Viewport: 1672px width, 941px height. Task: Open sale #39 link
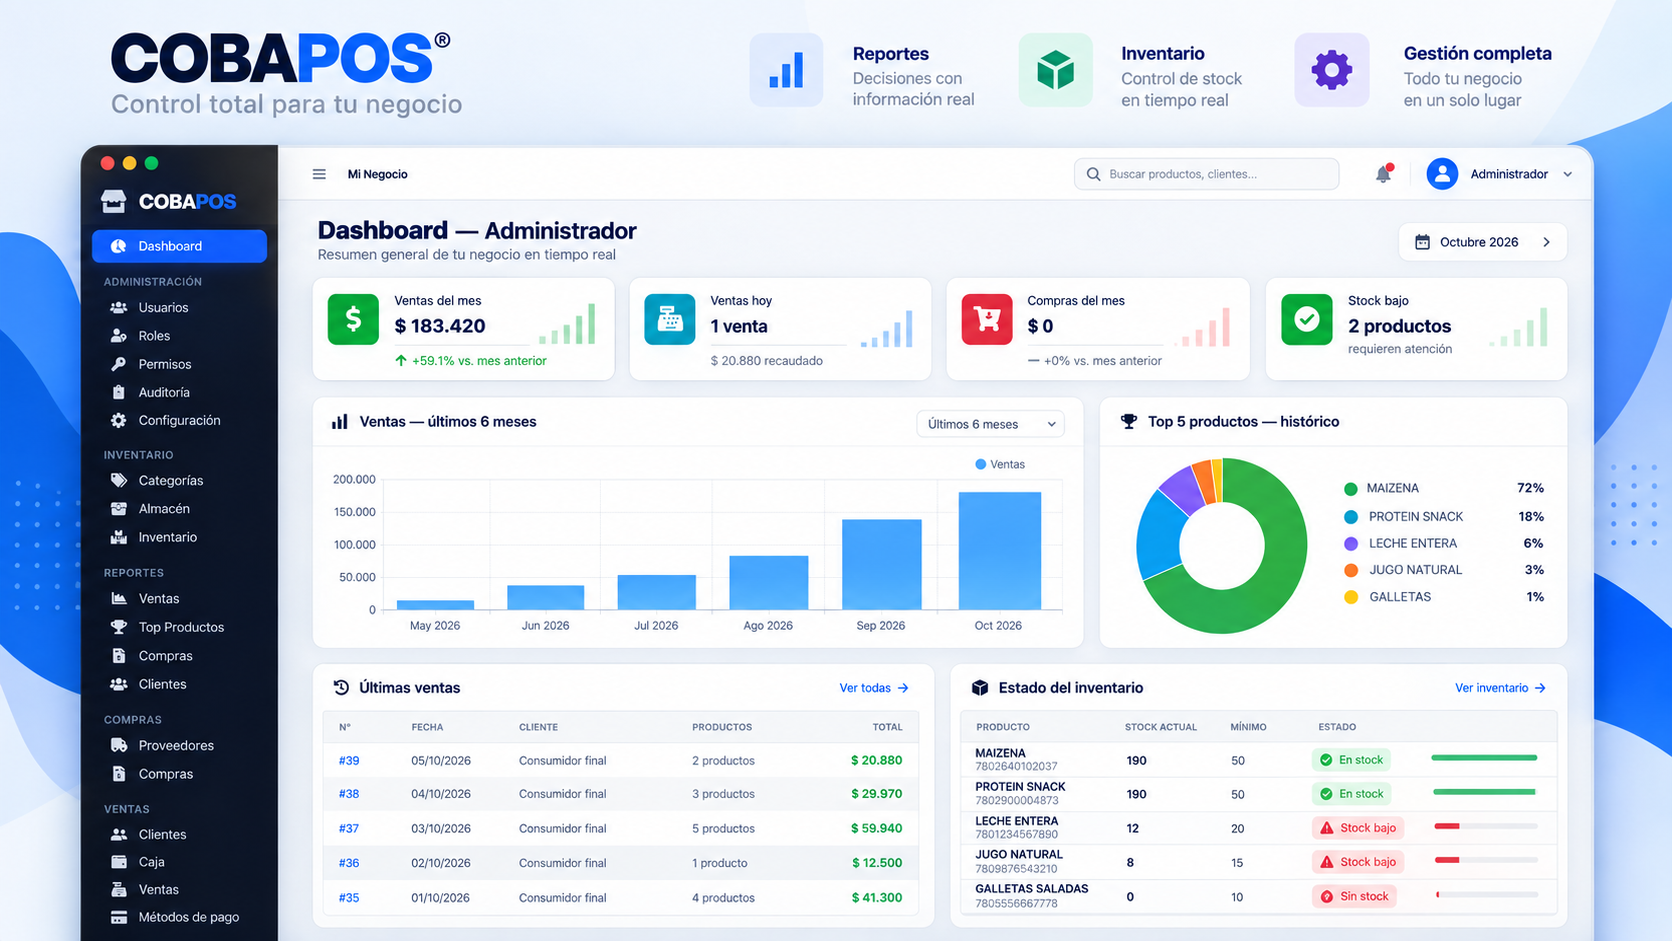pos(348,760)
